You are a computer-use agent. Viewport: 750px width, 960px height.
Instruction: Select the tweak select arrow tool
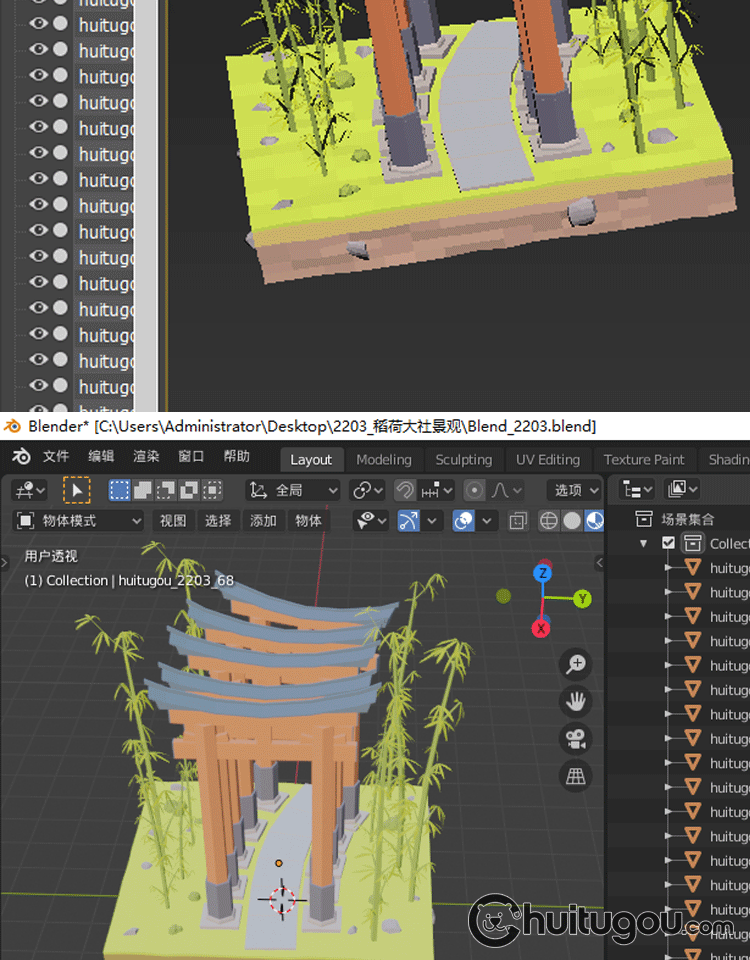[77, 490]
